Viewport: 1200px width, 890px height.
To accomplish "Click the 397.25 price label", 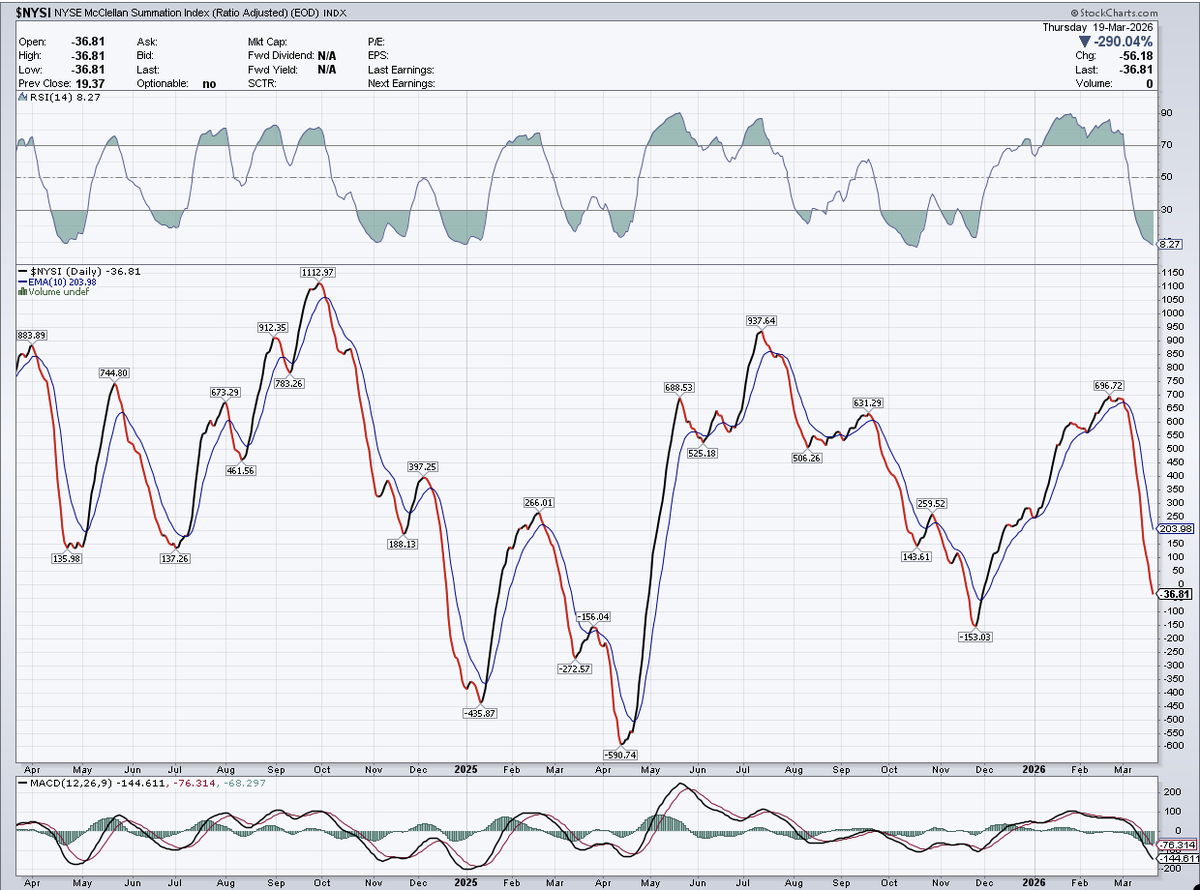I will pos(422,466).
